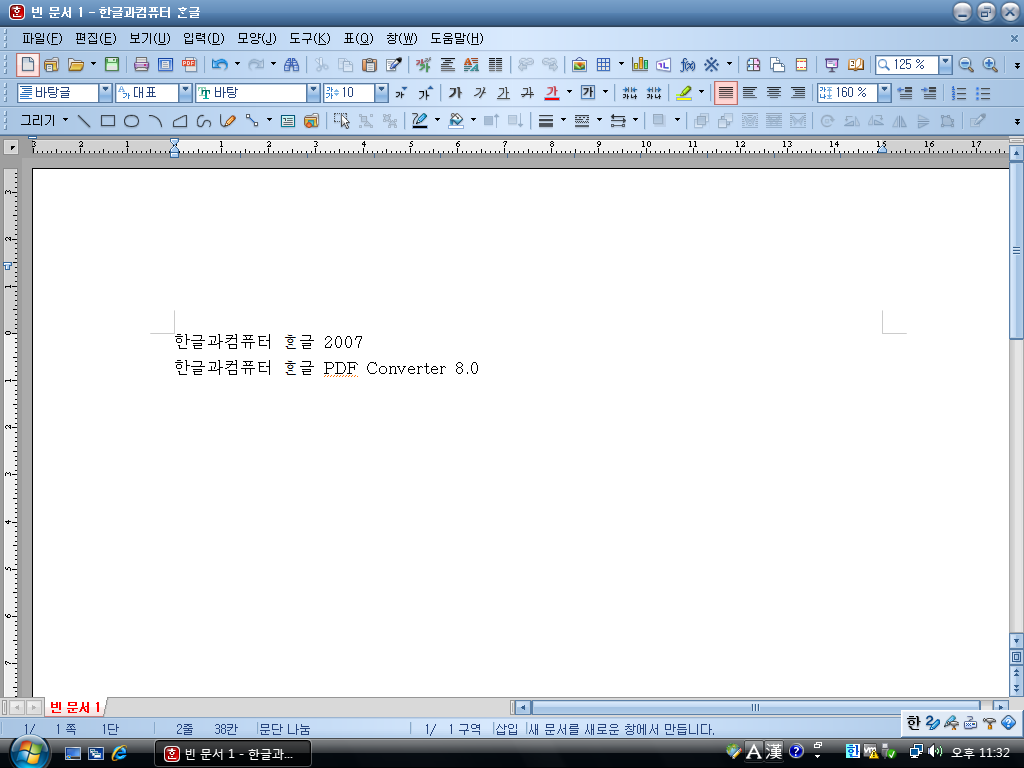Image resolution: width=1024 pixels, height=768 pixels.
Task: Enable center paragraph alignment
Action: [x=774, y=93]
